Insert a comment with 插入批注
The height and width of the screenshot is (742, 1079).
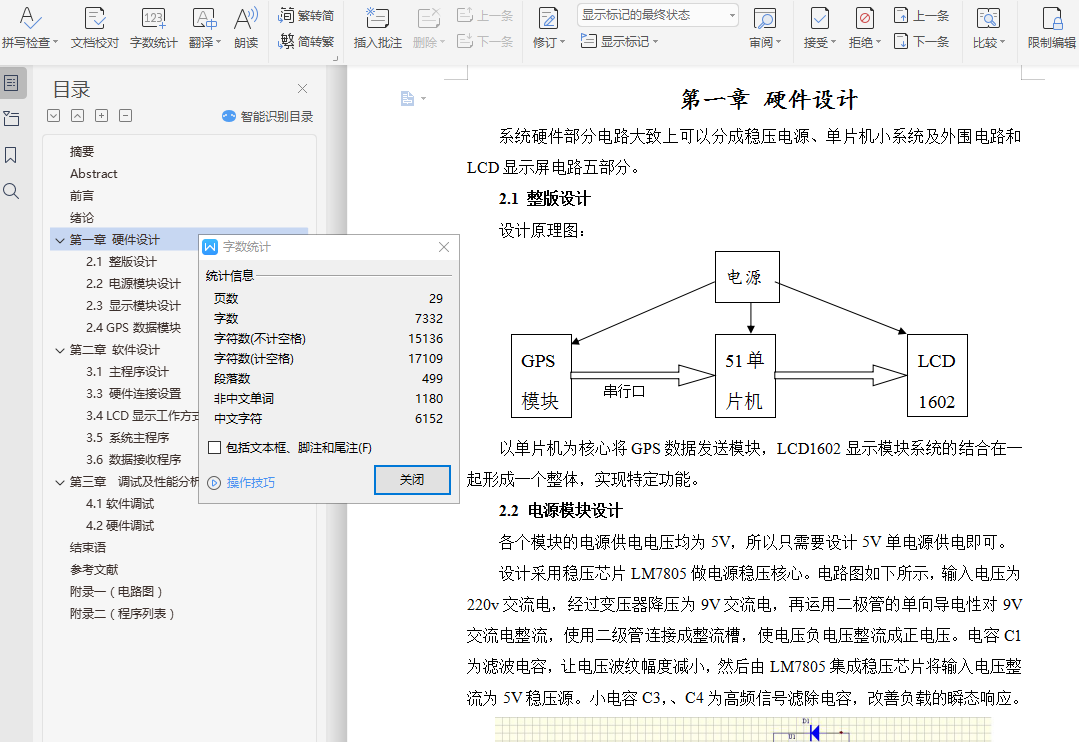[x=377, y=28]
